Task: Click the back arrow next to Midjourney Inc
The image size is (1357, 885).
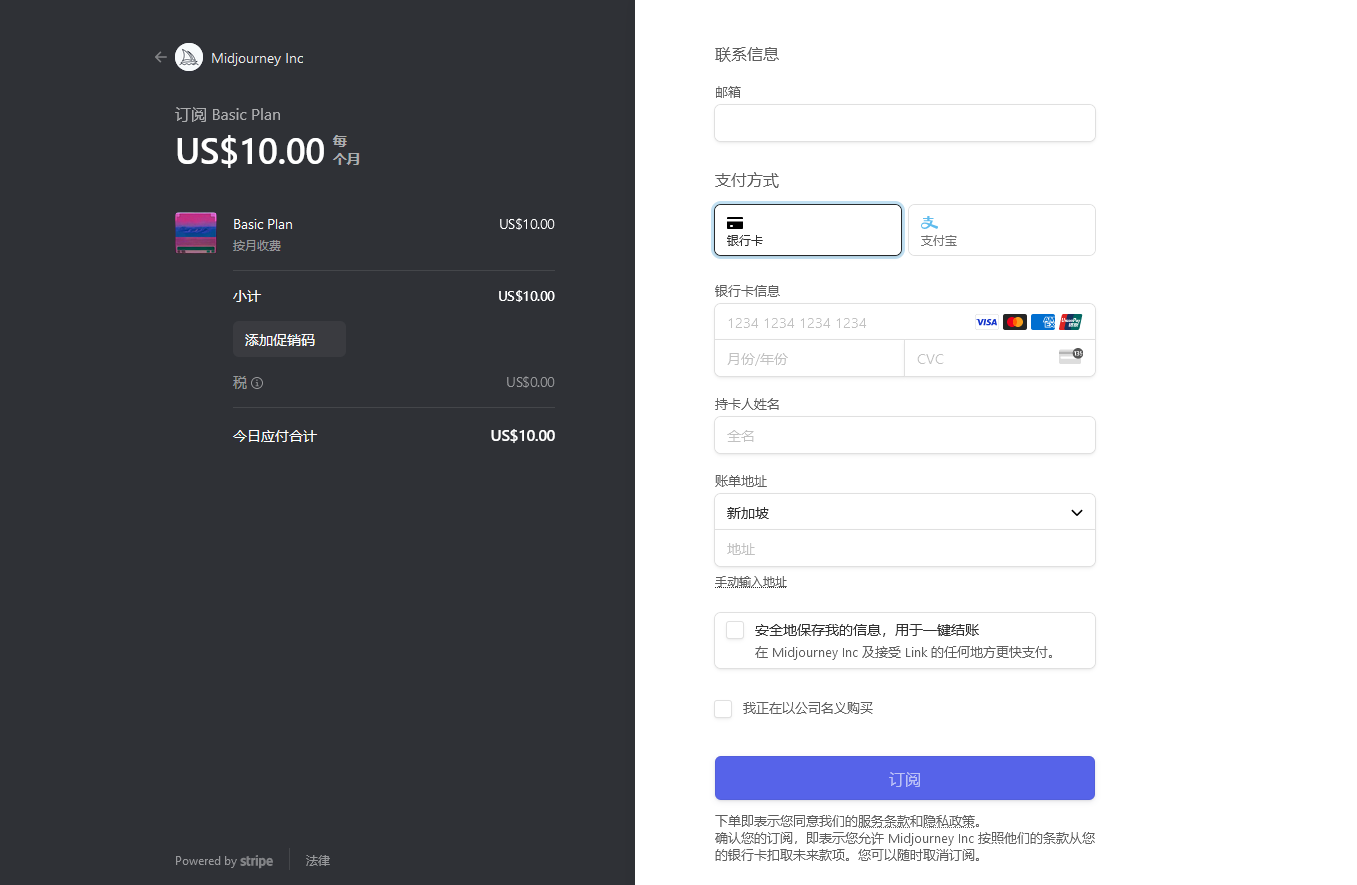Action: click(160, 57)
